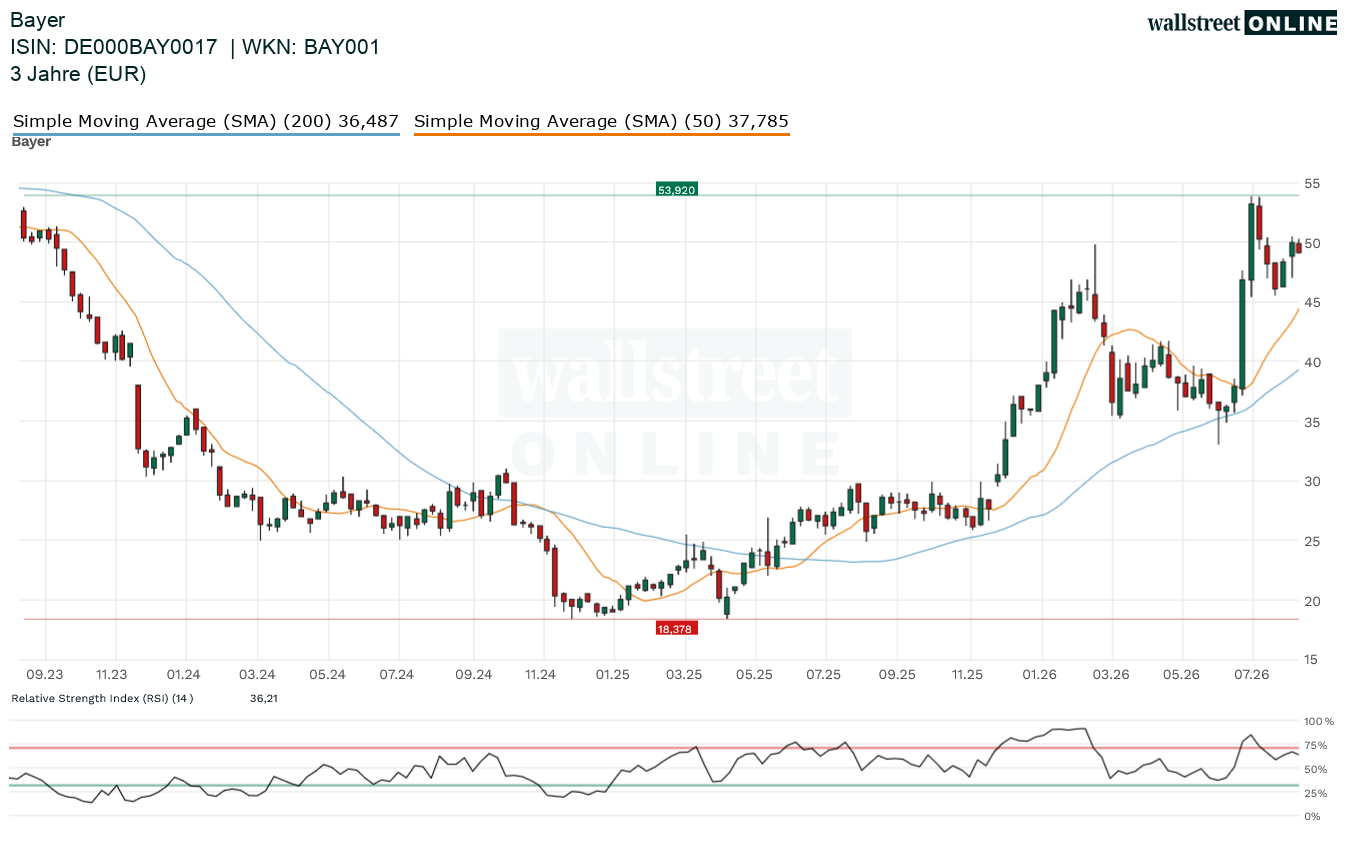Select the WKN: BAY001 text
The width and height of the screenshot is (1349, 843).
[x=312, y=47]
